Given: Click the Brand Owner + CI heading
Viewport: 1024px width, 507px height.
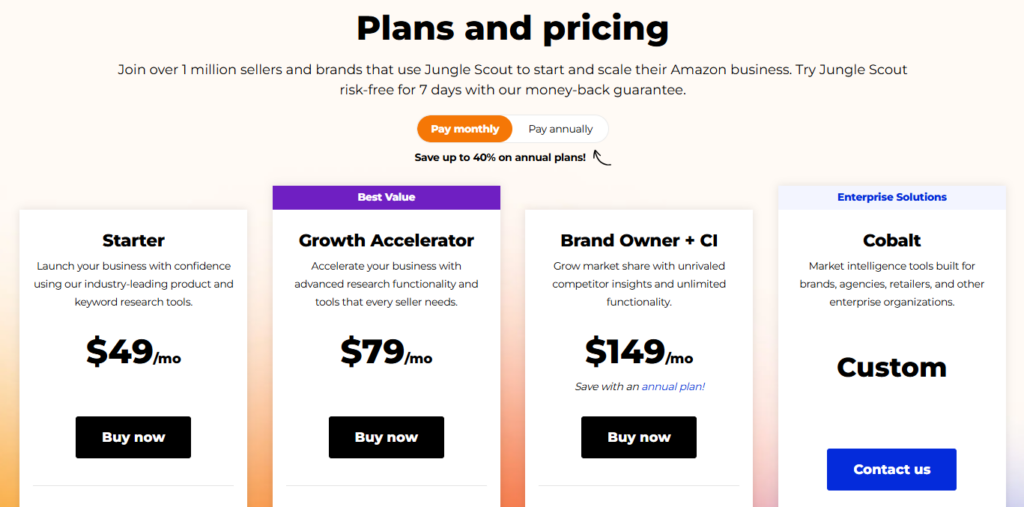Looking at the screenshot, I should [x=639, y=240].
